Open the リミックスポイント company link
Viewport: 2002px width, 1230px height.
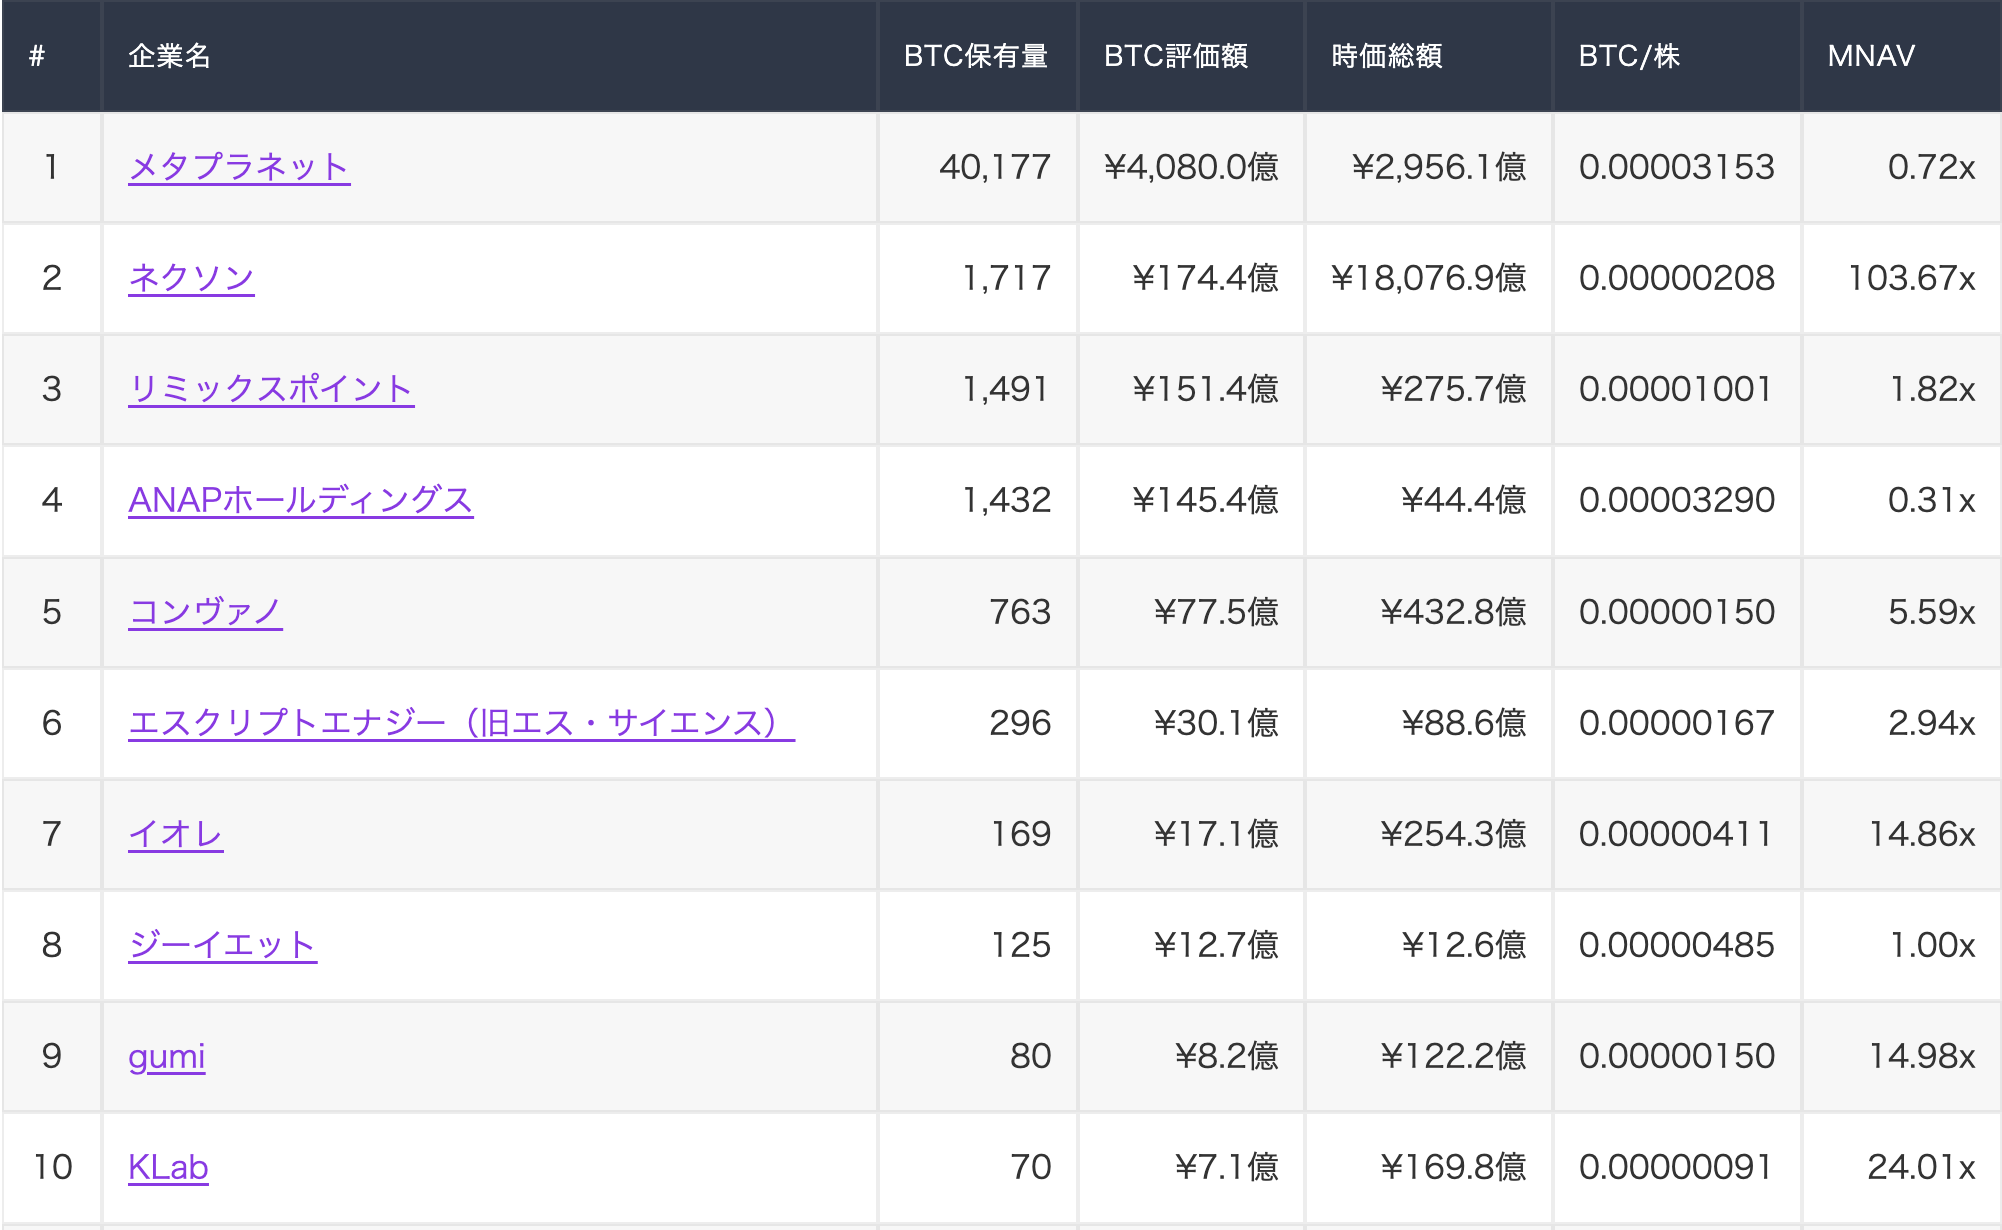[x=271, y=389]
